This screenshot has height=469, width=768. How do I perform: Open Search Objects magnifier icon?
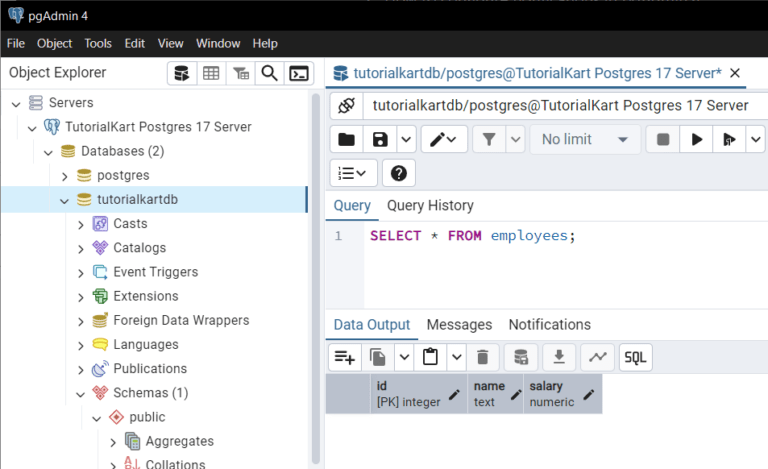pos(269,73)
